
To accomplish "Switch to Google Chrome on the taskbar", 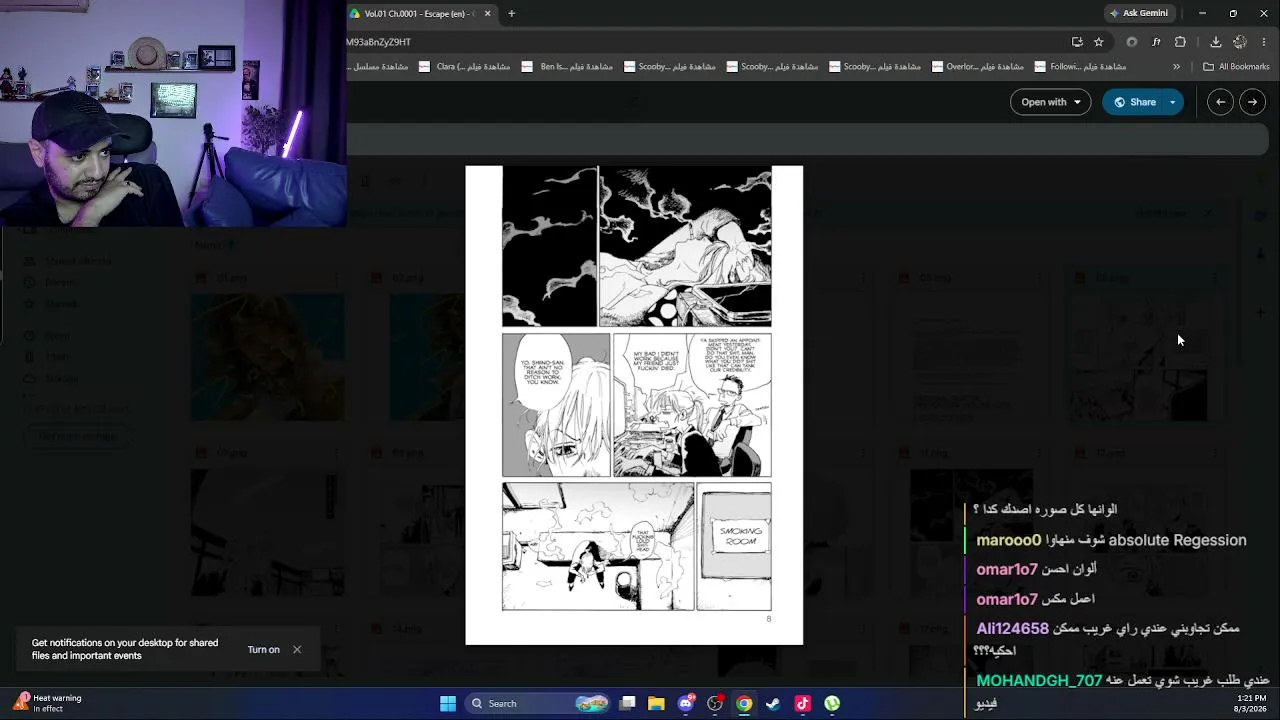I will coord(744,703).
